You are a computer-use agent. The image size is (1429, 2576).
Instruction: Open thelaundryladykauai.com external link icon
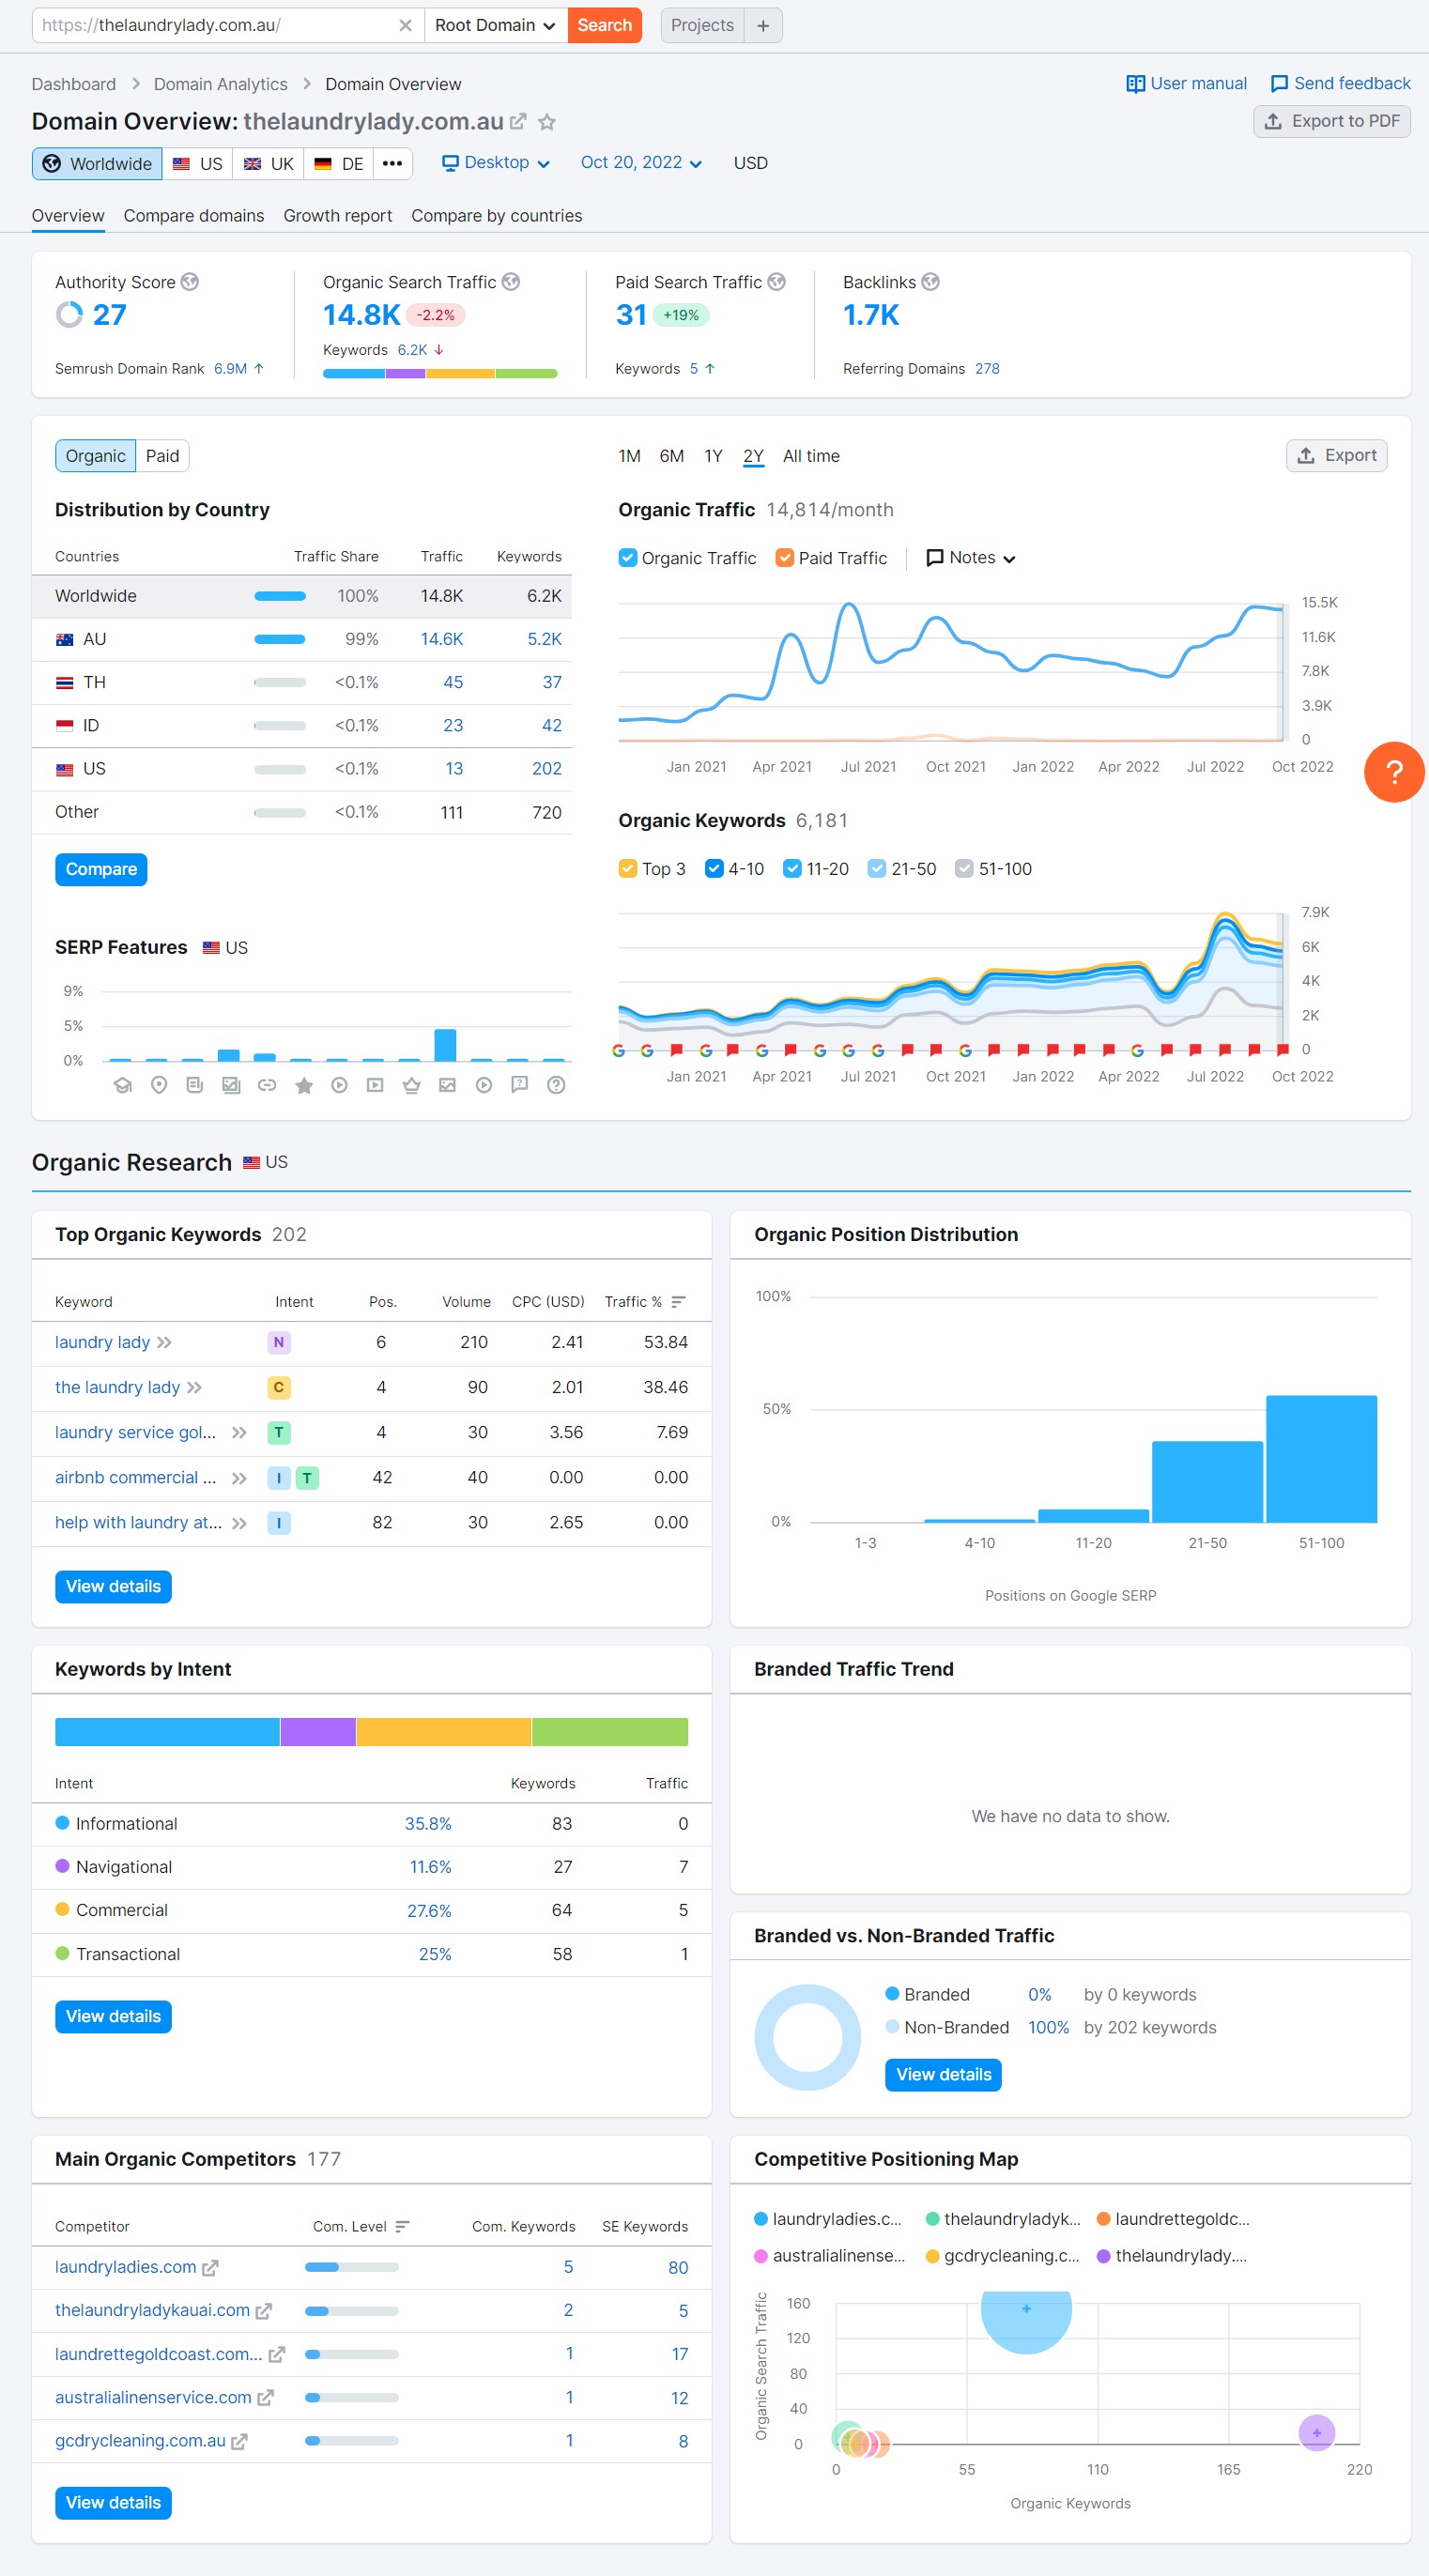coord(264,2311)
